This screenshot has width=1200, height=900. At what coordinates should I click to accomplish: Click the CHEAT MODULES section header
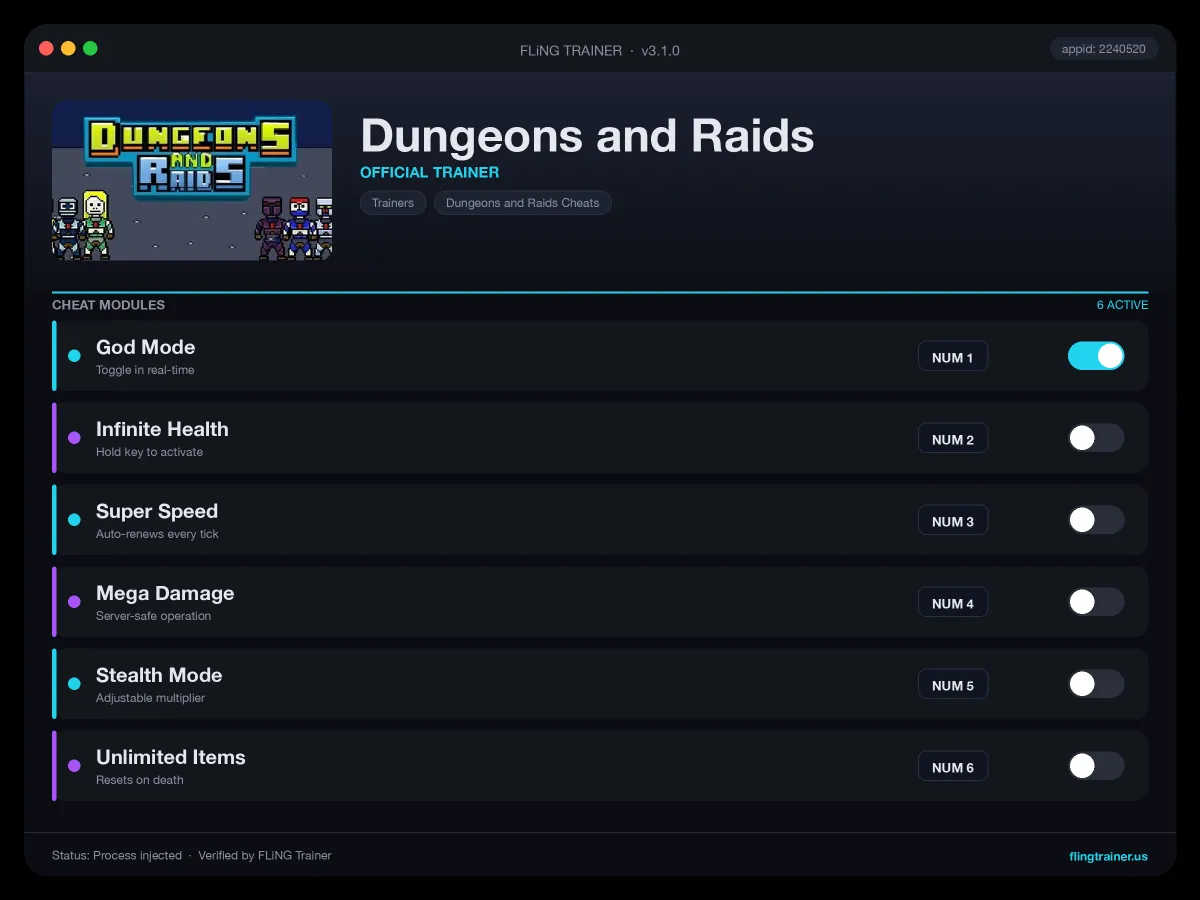click(x=109, y=305)
